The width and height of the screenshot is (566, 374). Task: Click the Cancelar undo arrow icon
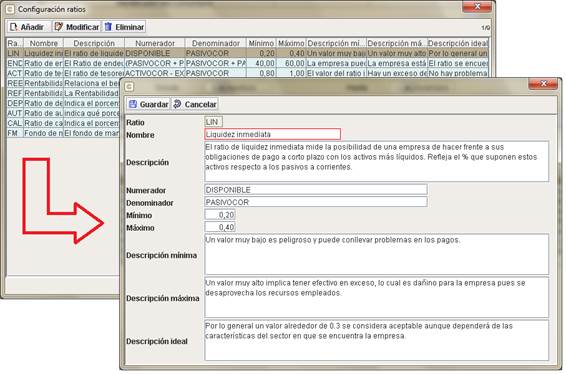177,104
